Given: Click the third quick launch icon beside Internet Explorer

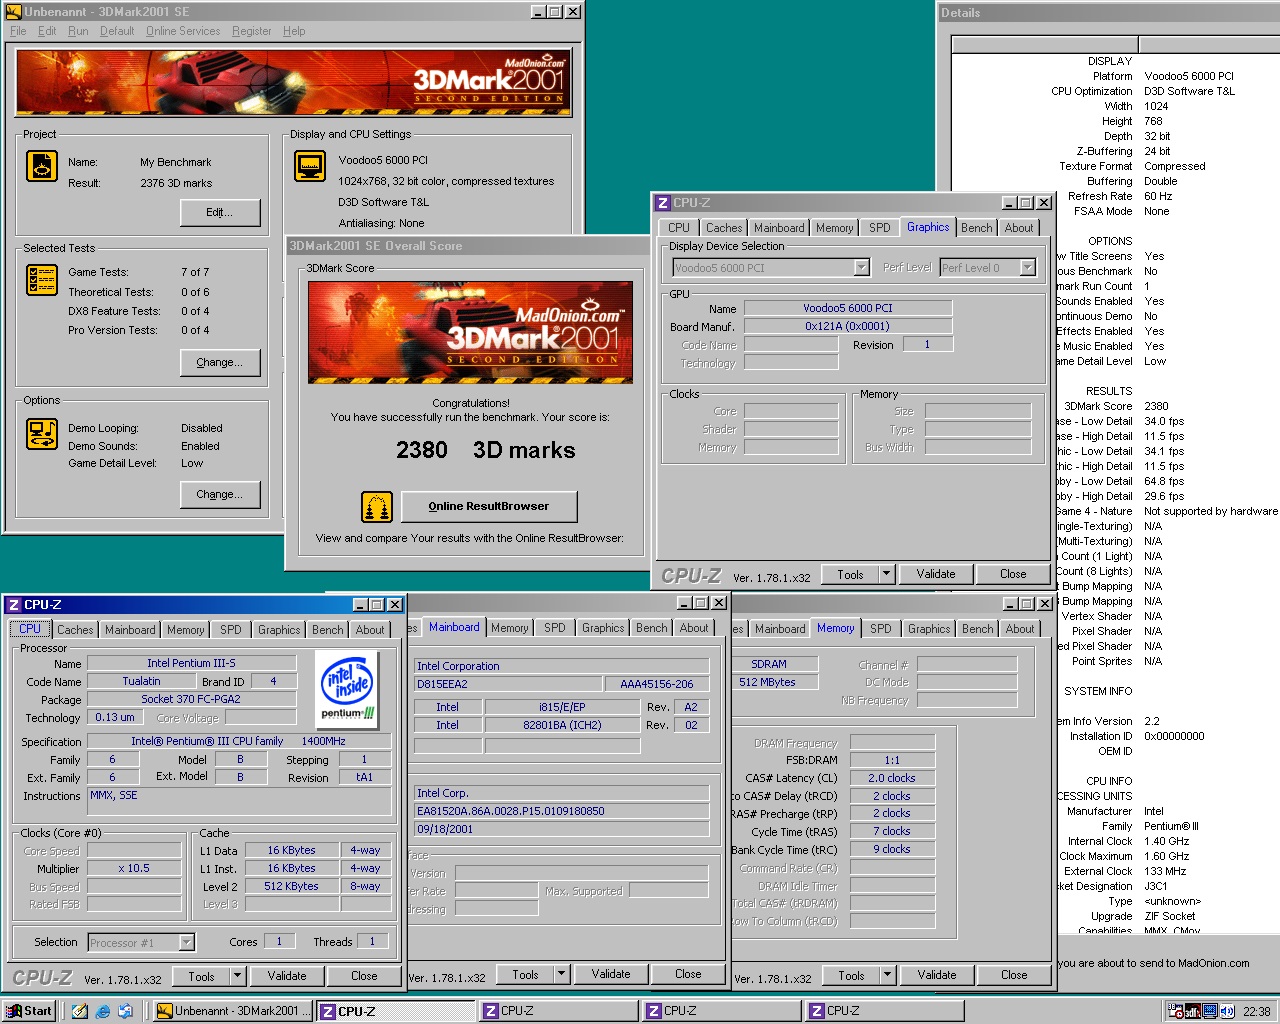Looking at the screenshot, I should pyautogui.click(x=125, y=1011).
